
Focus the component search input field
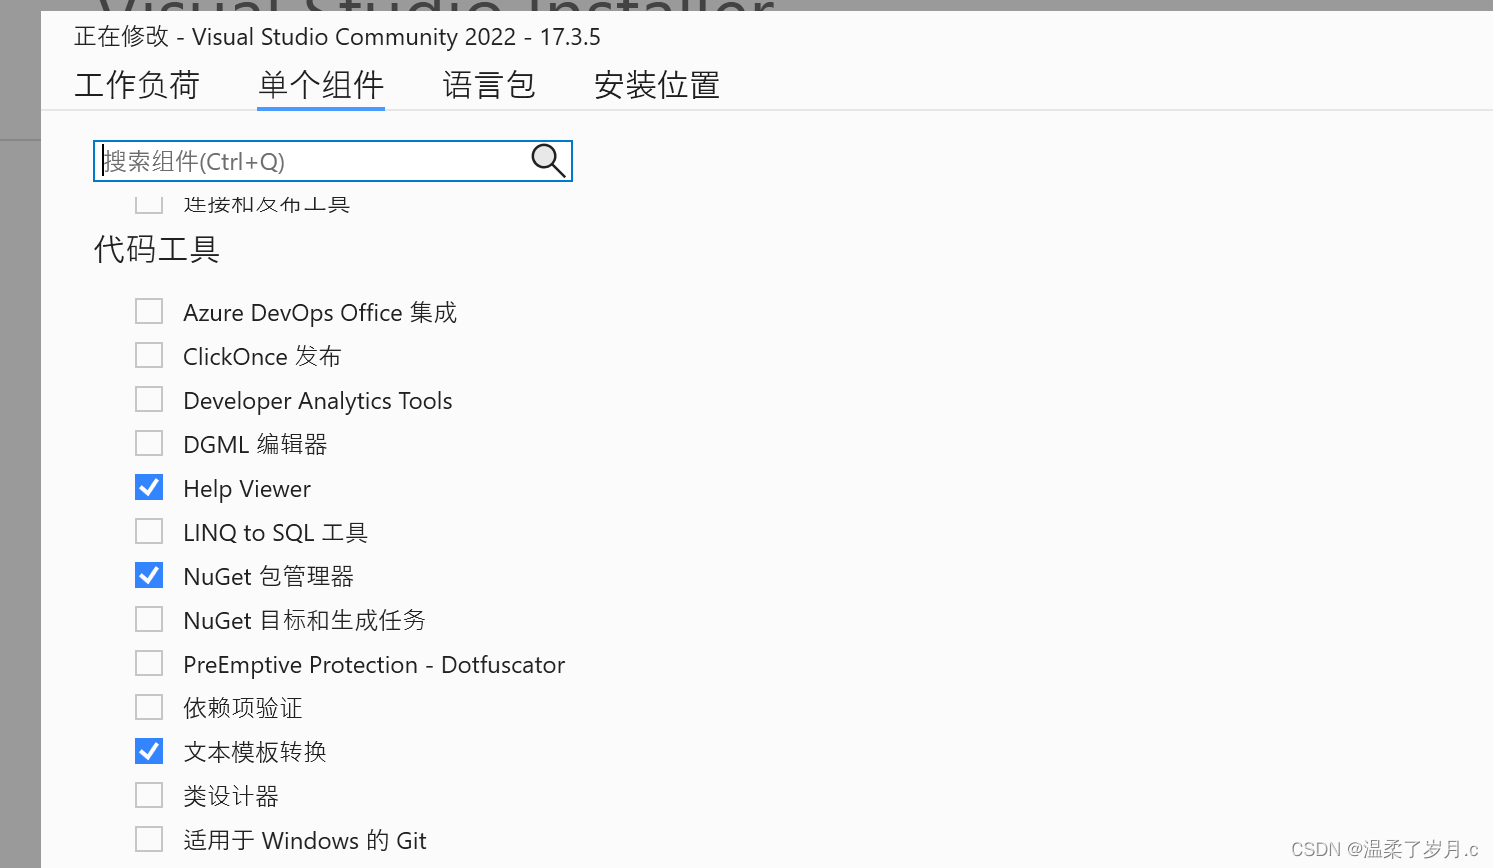(x=332, y=161)
